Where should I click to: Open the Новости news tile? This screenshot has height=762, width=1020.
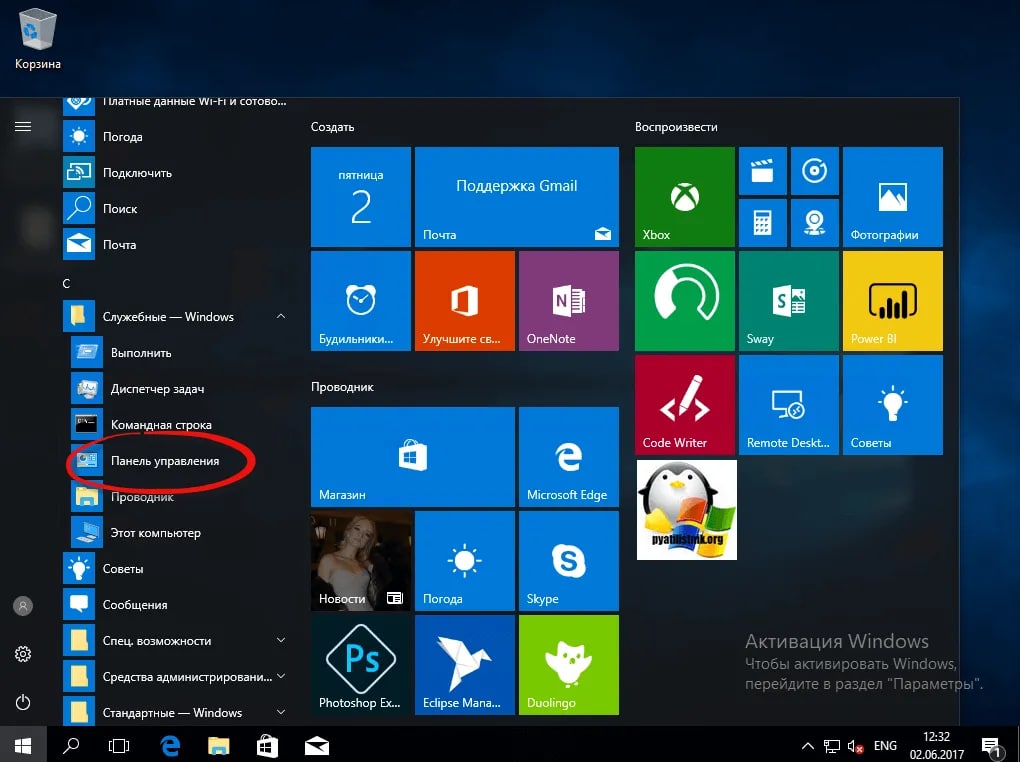click(360, 561)
